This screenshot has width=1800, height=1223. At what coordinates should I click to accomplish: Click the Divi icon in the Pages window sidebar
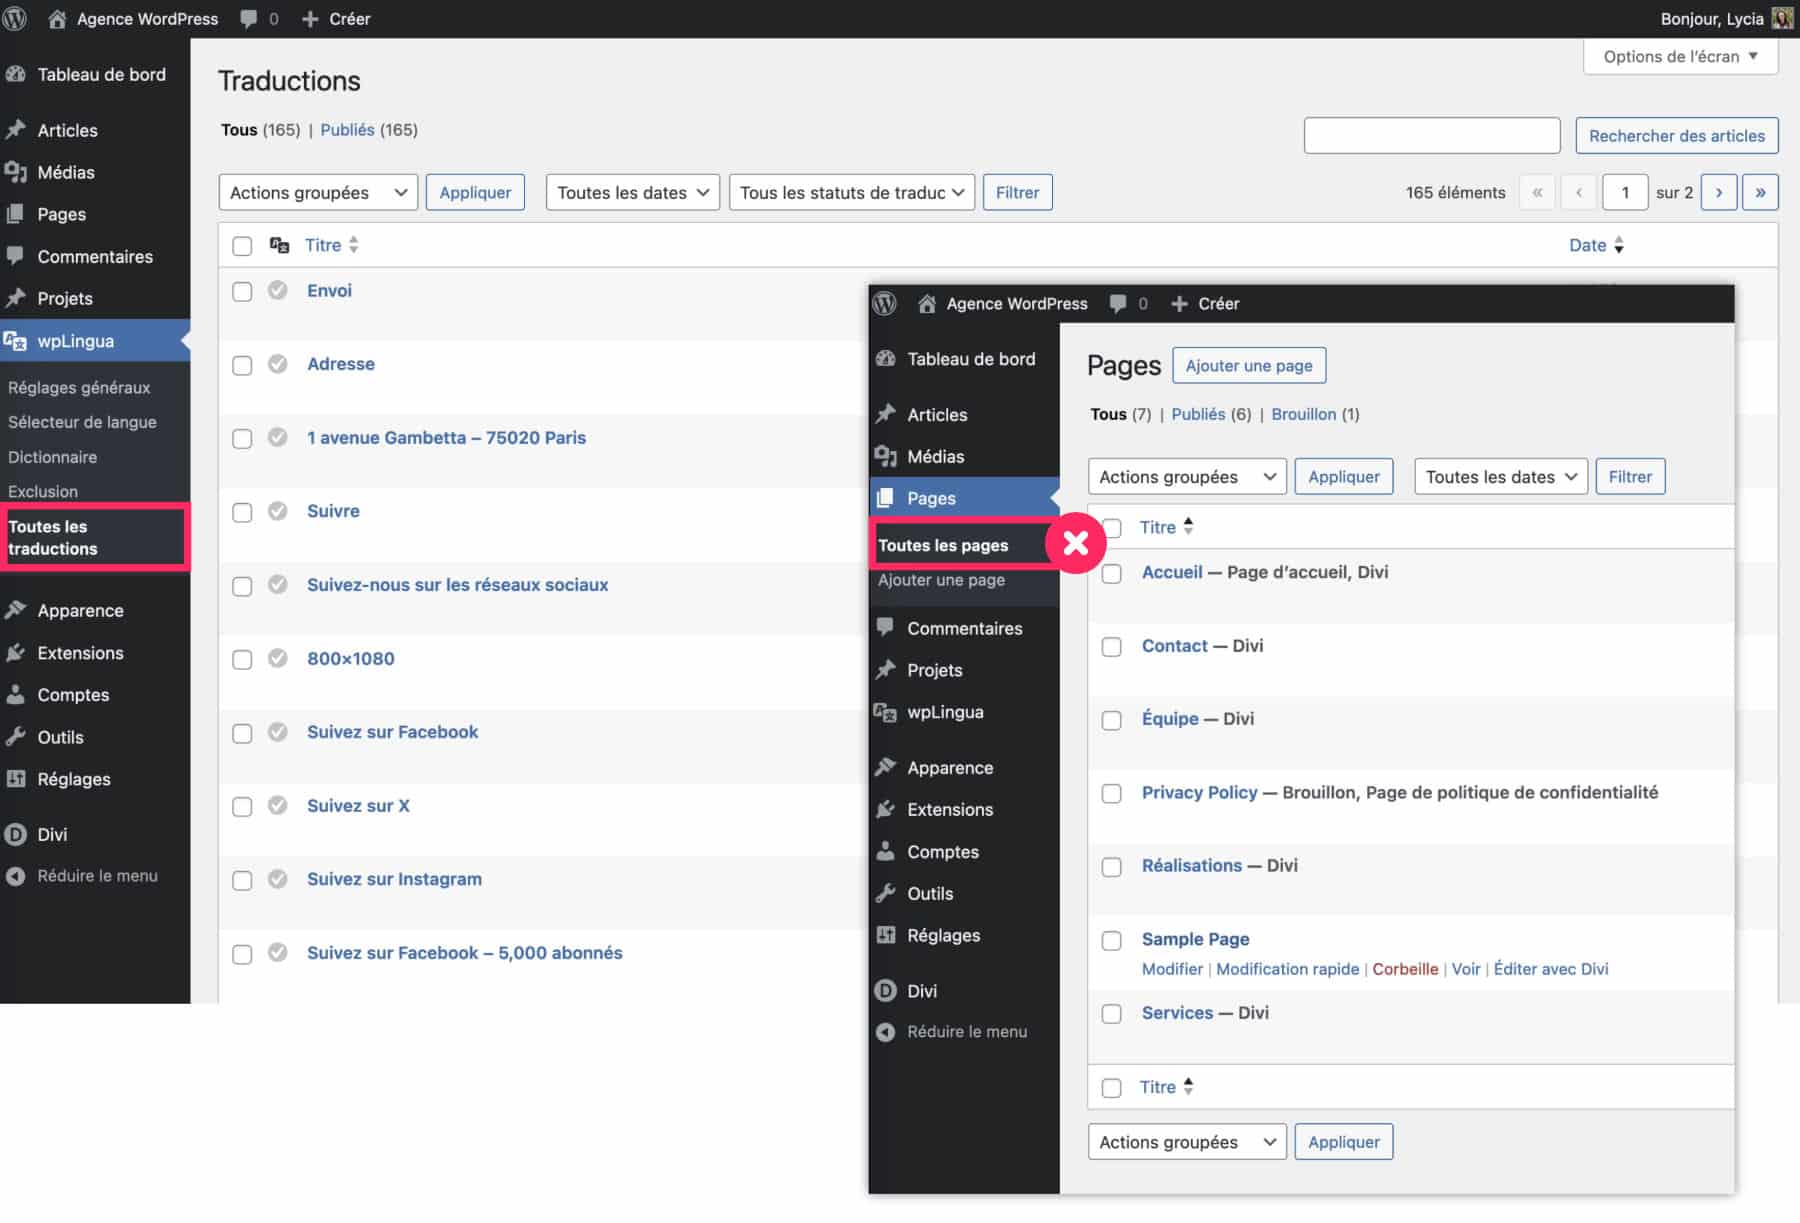pyautogui.click(x=885, y=991)
